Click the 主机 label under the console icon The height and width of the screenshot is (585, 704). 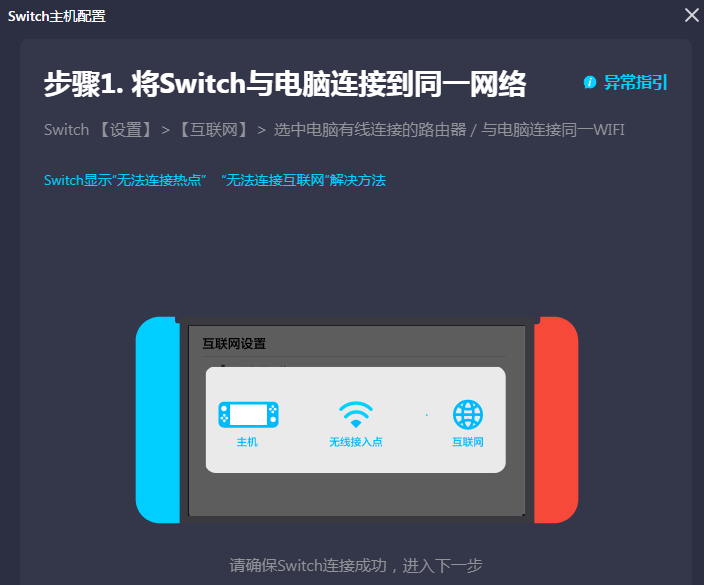247,442
